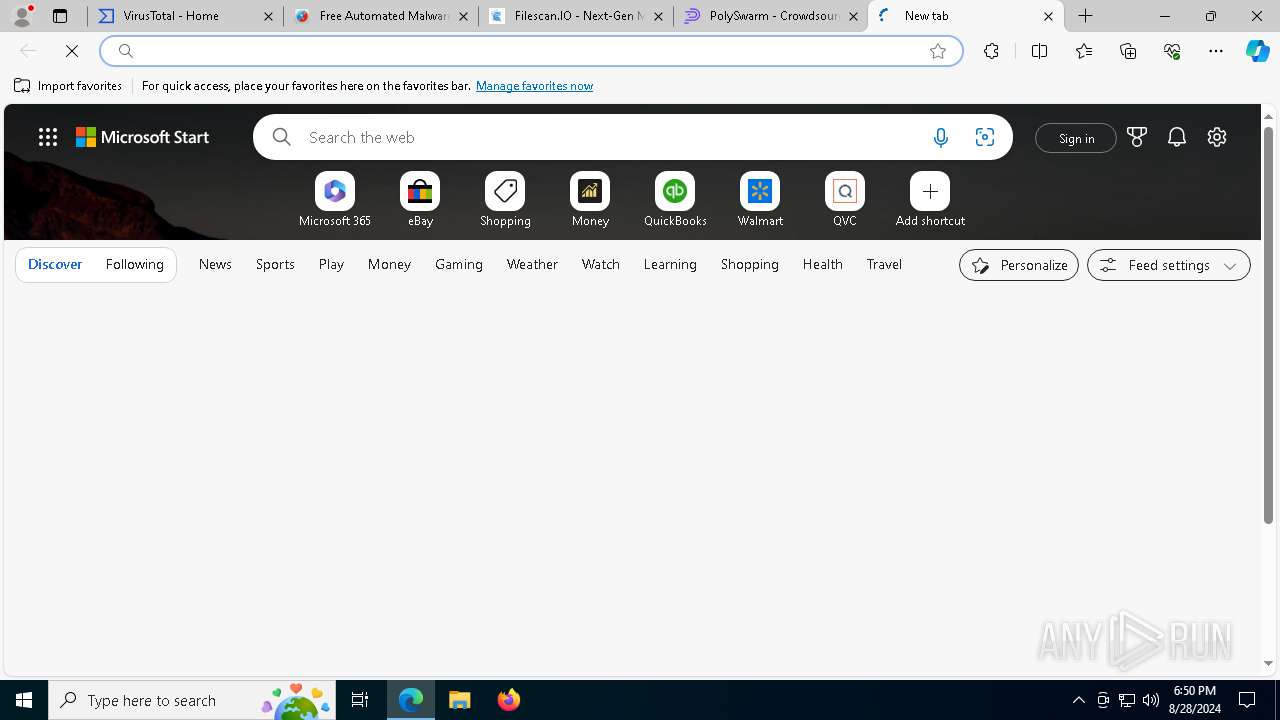Close the New tab tab
The height and width of the screenshot is (720, 1280).
pyautogui.click(x=1048, y=16)
